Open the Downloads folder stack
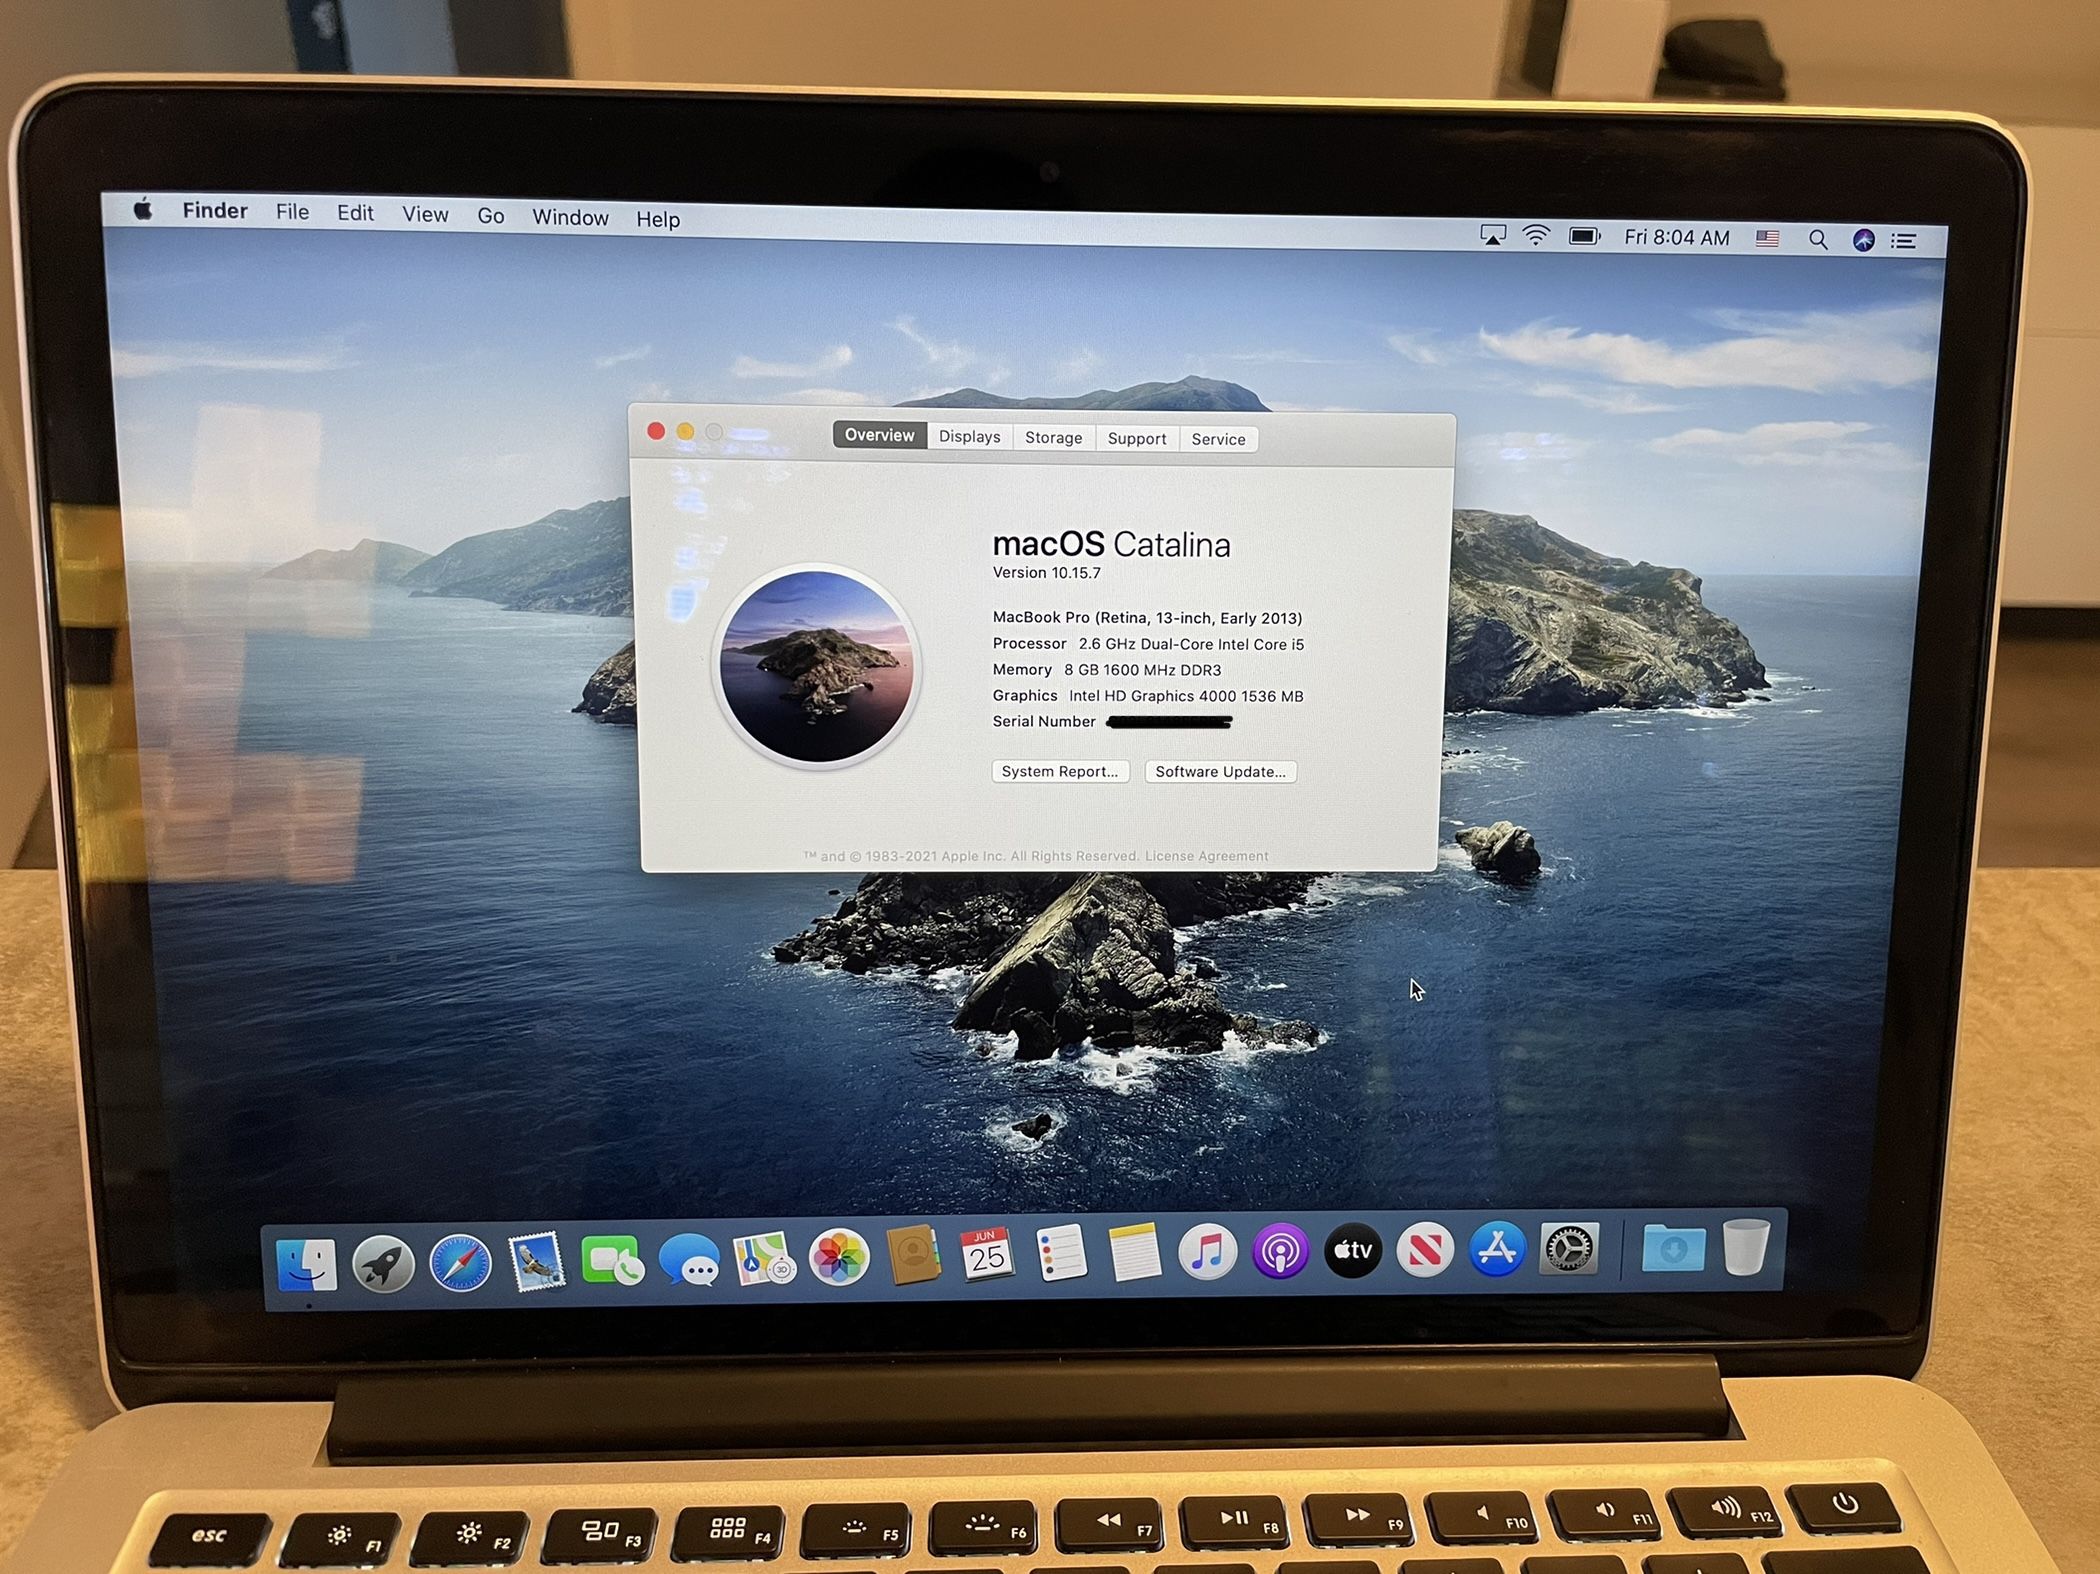The width and height of the screenshot is (2100, 1574). point(1673,1249)
